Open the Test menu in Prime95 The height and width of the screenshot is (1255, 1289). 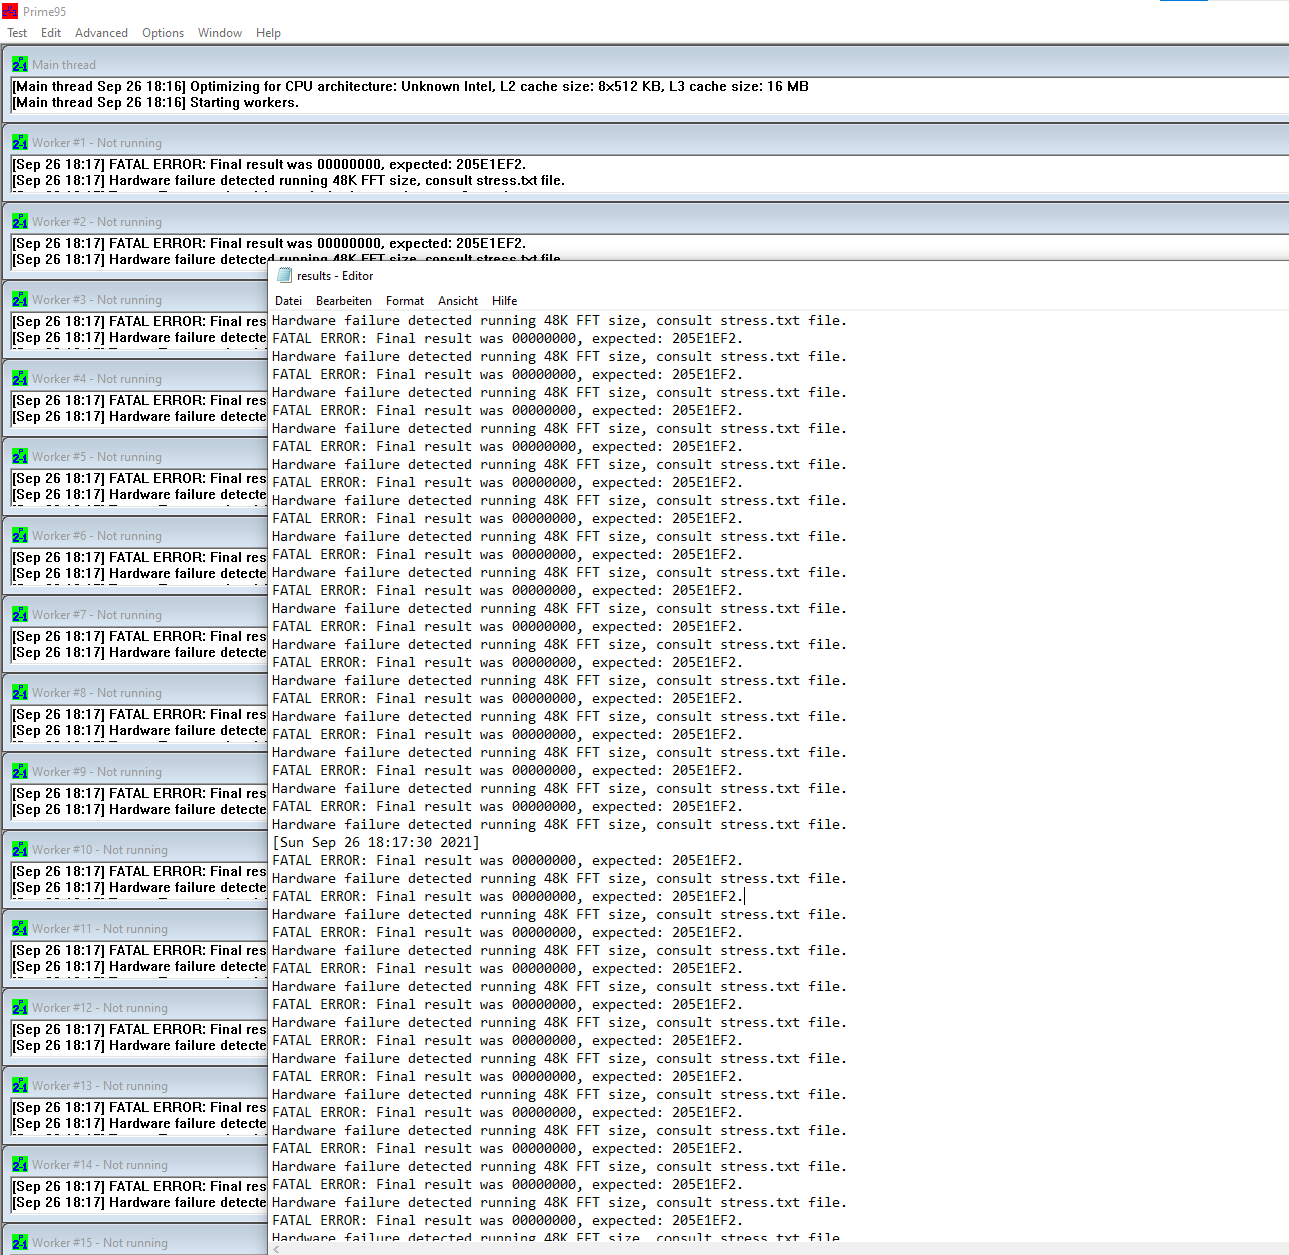pyautogui.click(x=17, y=33)
